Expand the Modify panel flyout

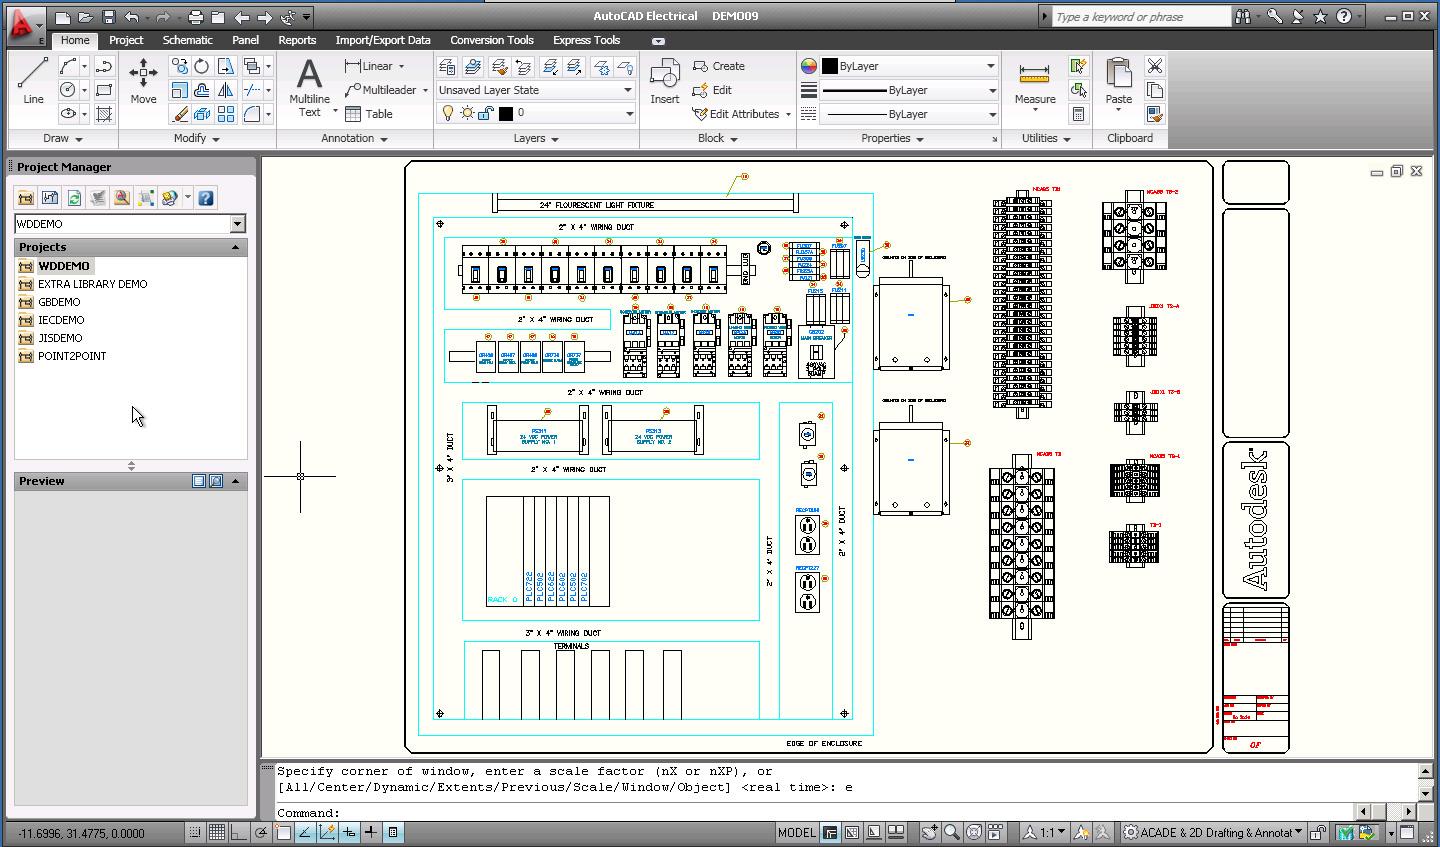coord(195,139)
